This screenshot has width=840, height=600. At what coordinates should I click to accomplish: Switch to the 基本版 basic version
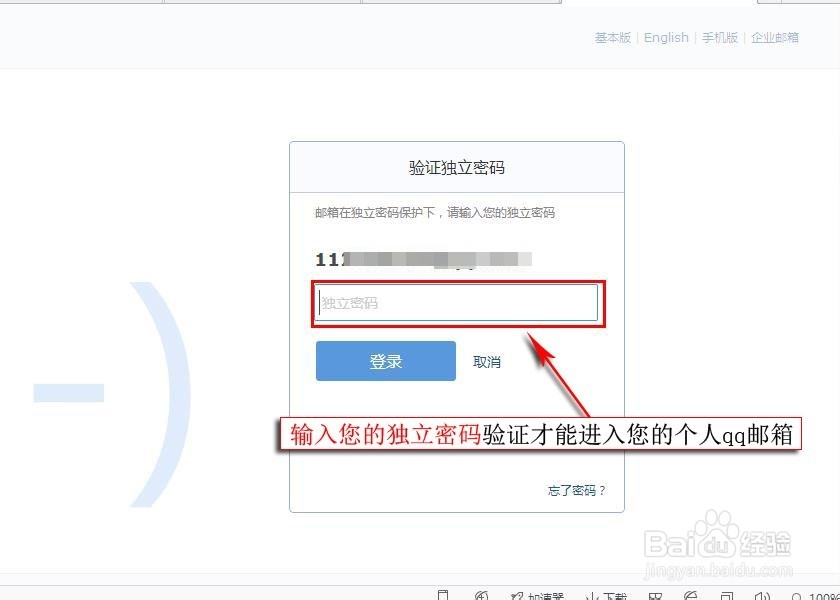pos(613,38)
